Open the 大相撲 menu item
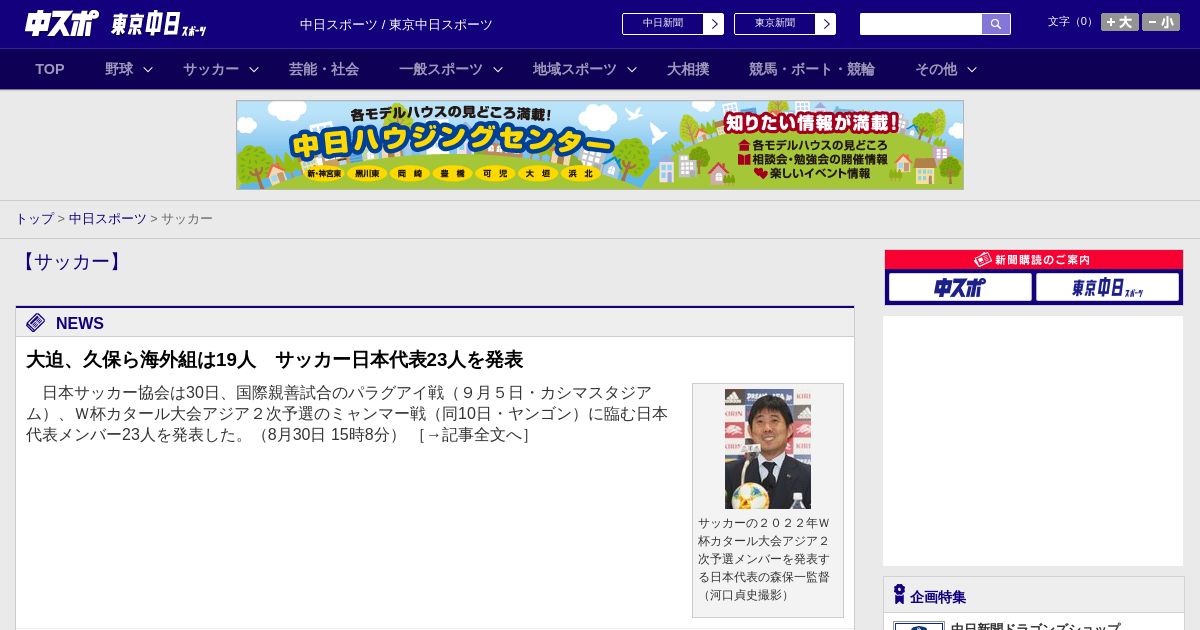The image size is (1200, 630). [688, 69]
